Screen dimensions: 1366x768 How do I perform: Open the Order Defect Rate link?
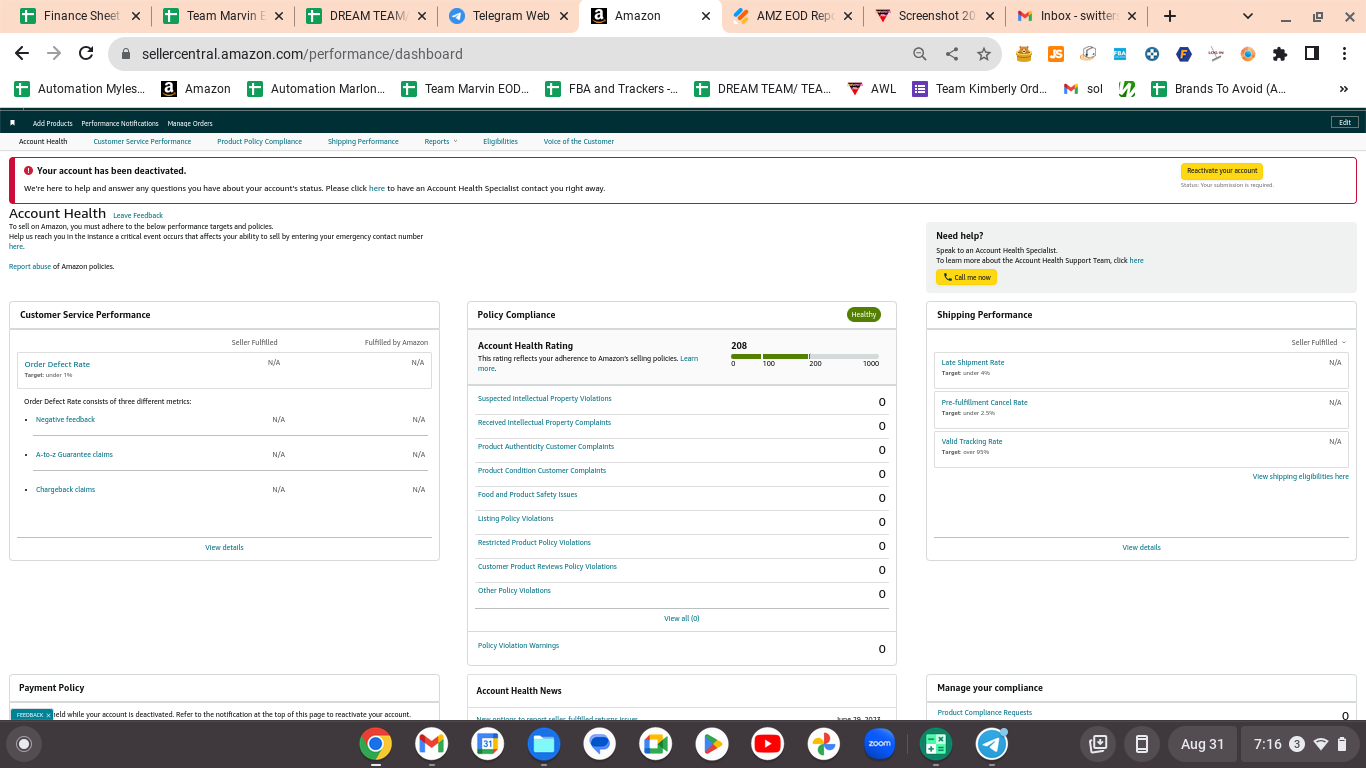click(57, 364)
